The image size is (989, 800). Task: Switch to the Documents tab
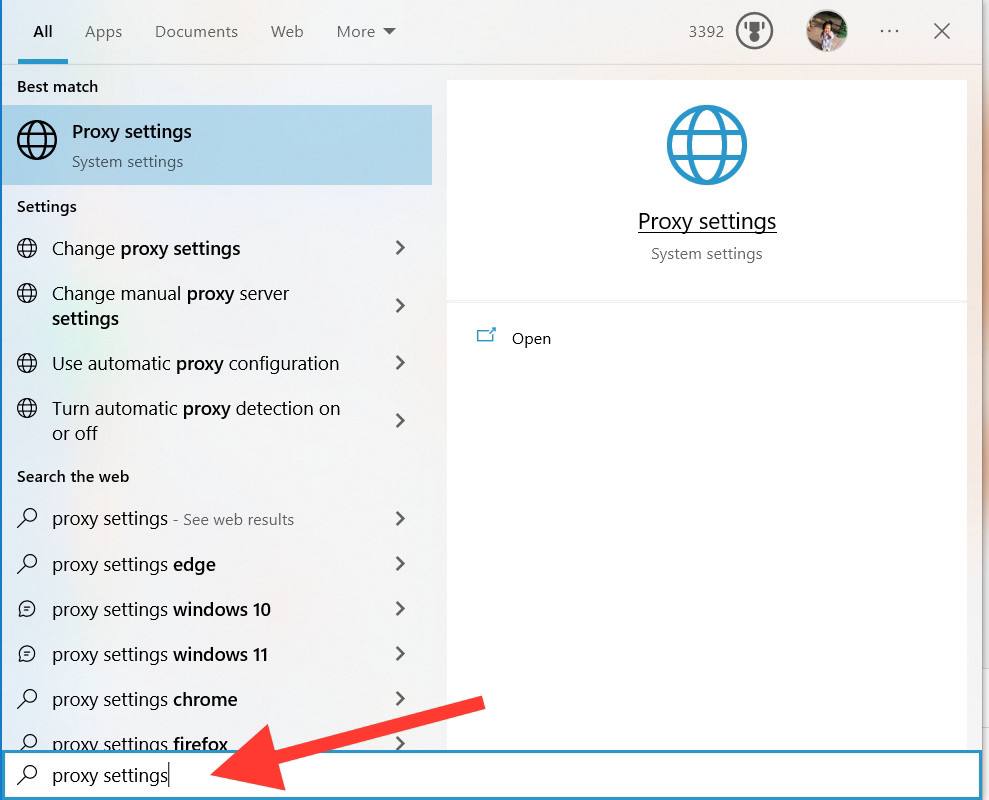point(196,31)
